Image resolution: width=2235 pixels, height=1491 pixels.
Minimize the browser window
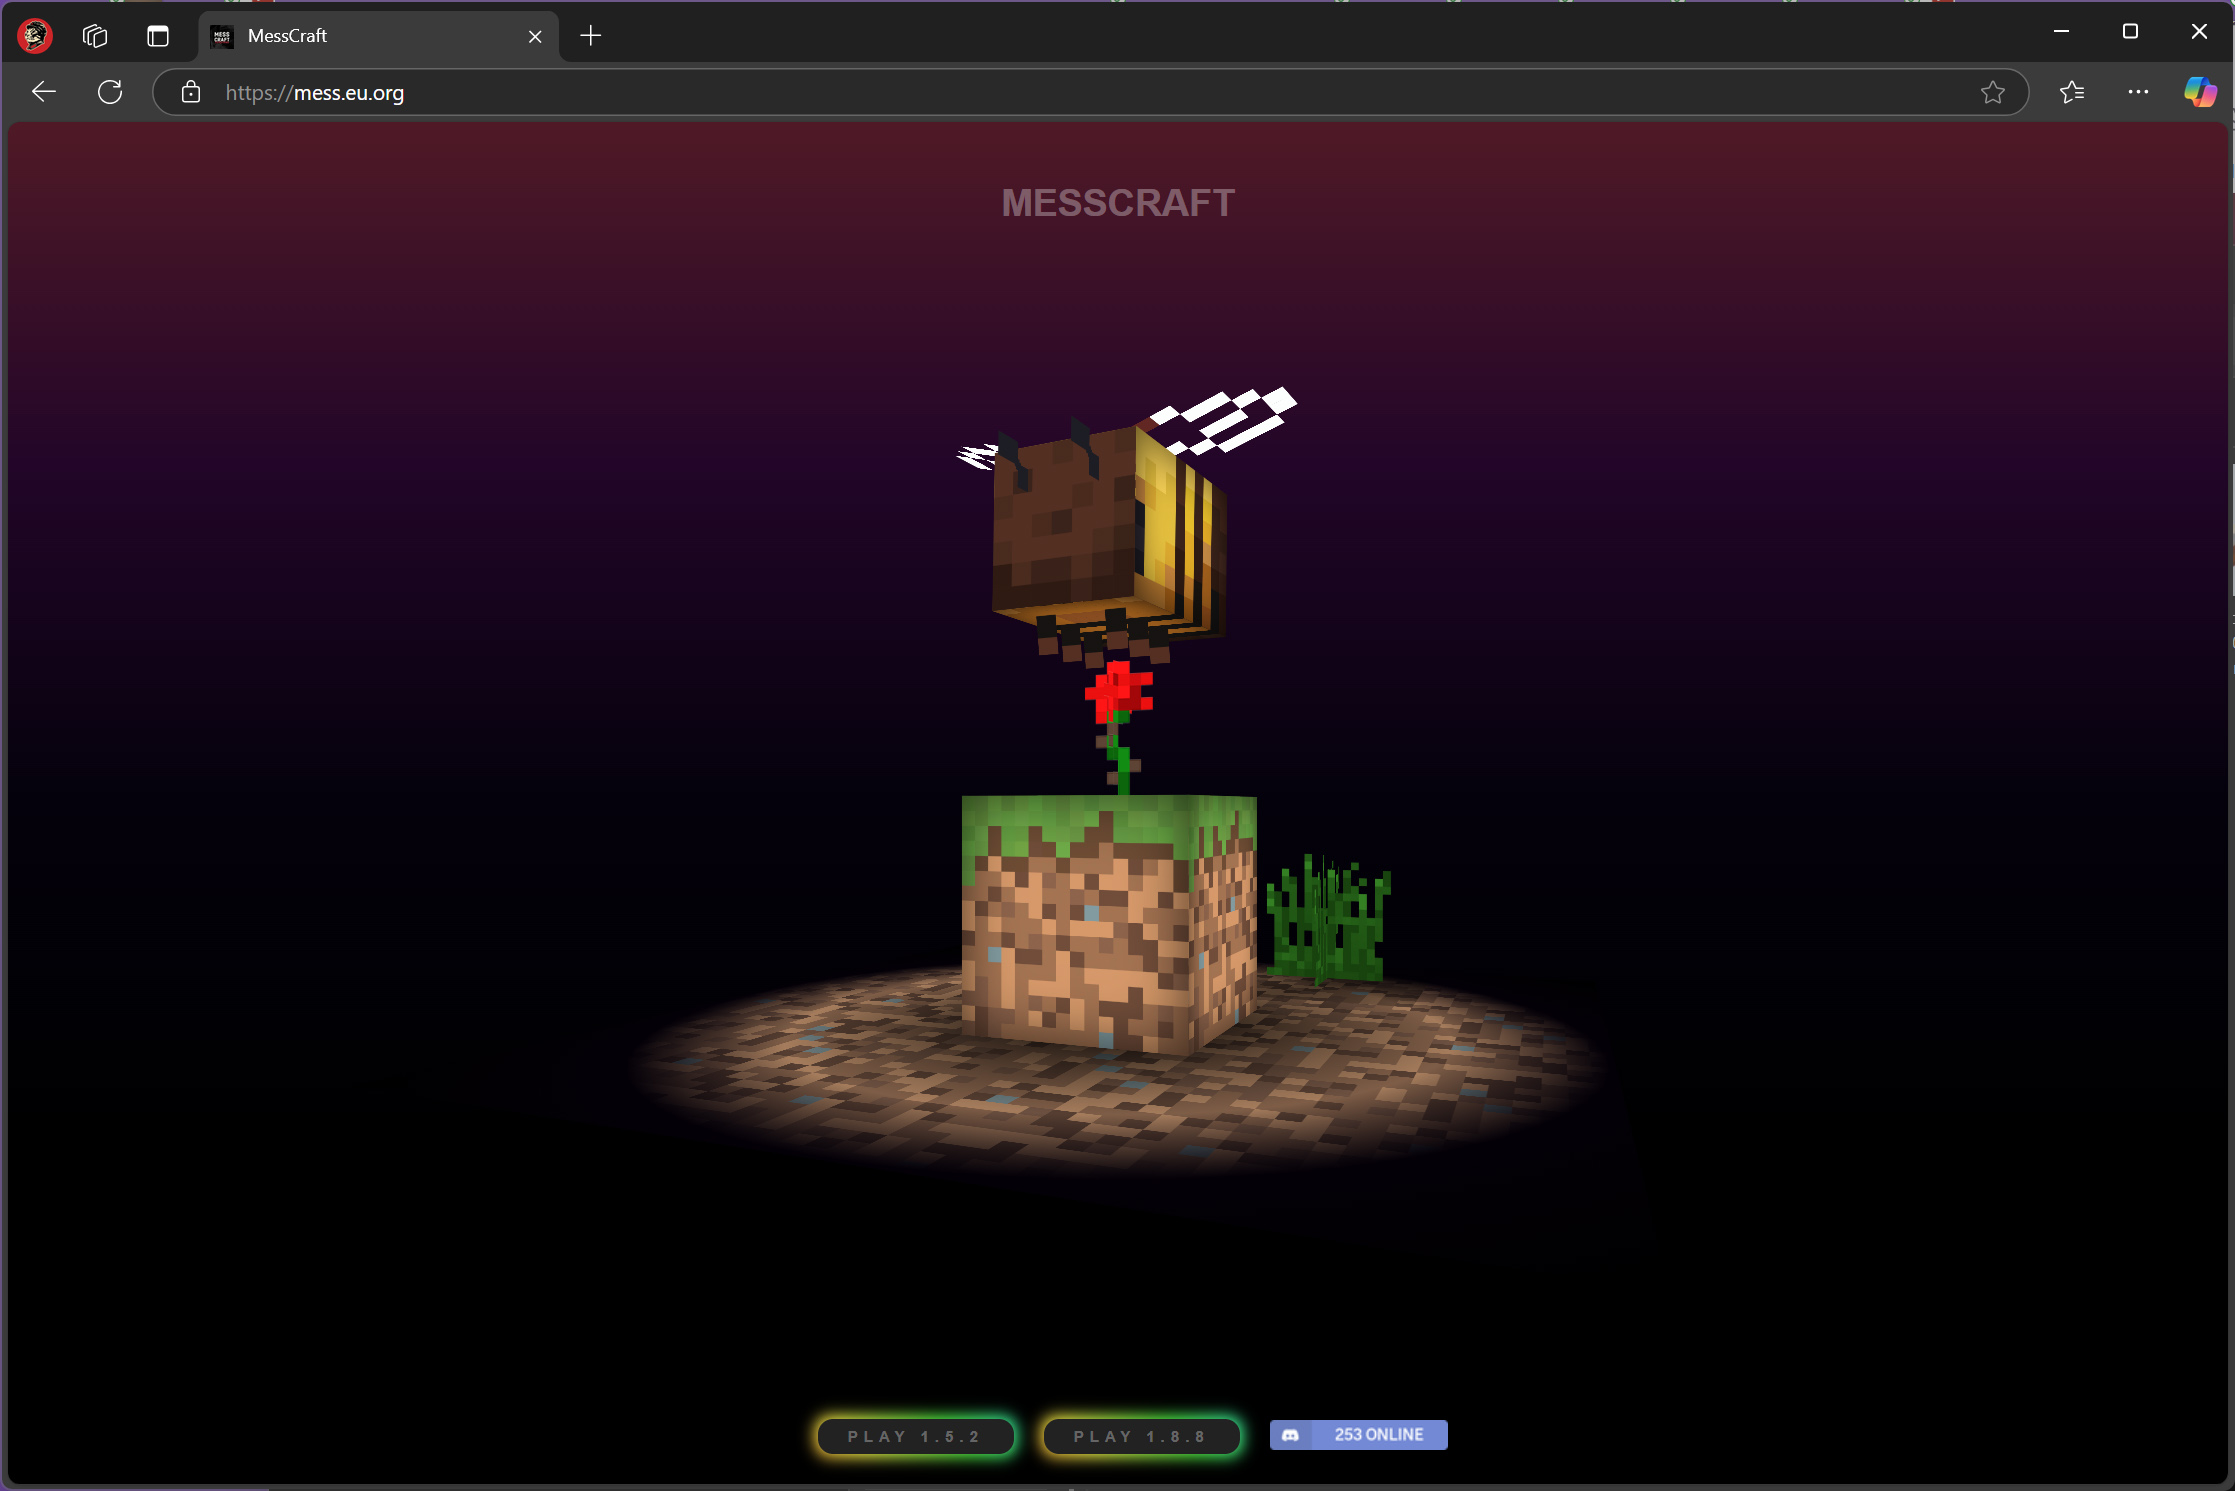click(x=2061, y=32)
